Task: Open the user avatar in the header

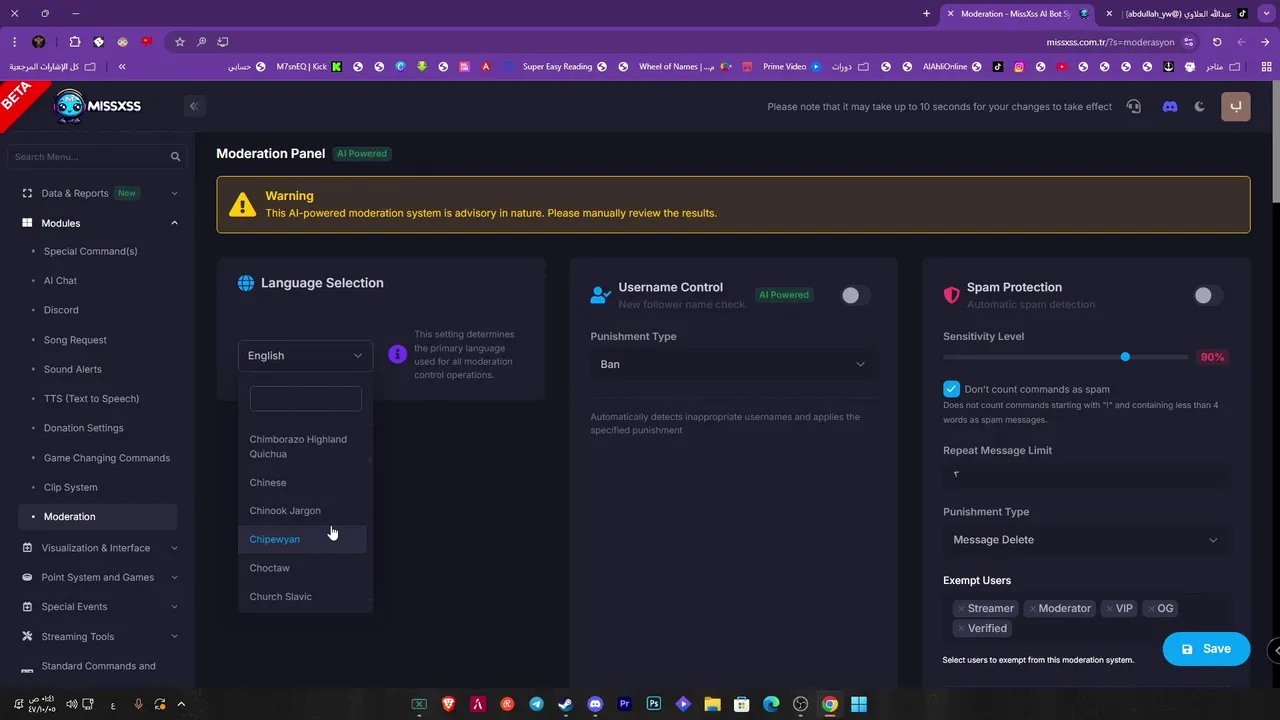Action: 1236,106
